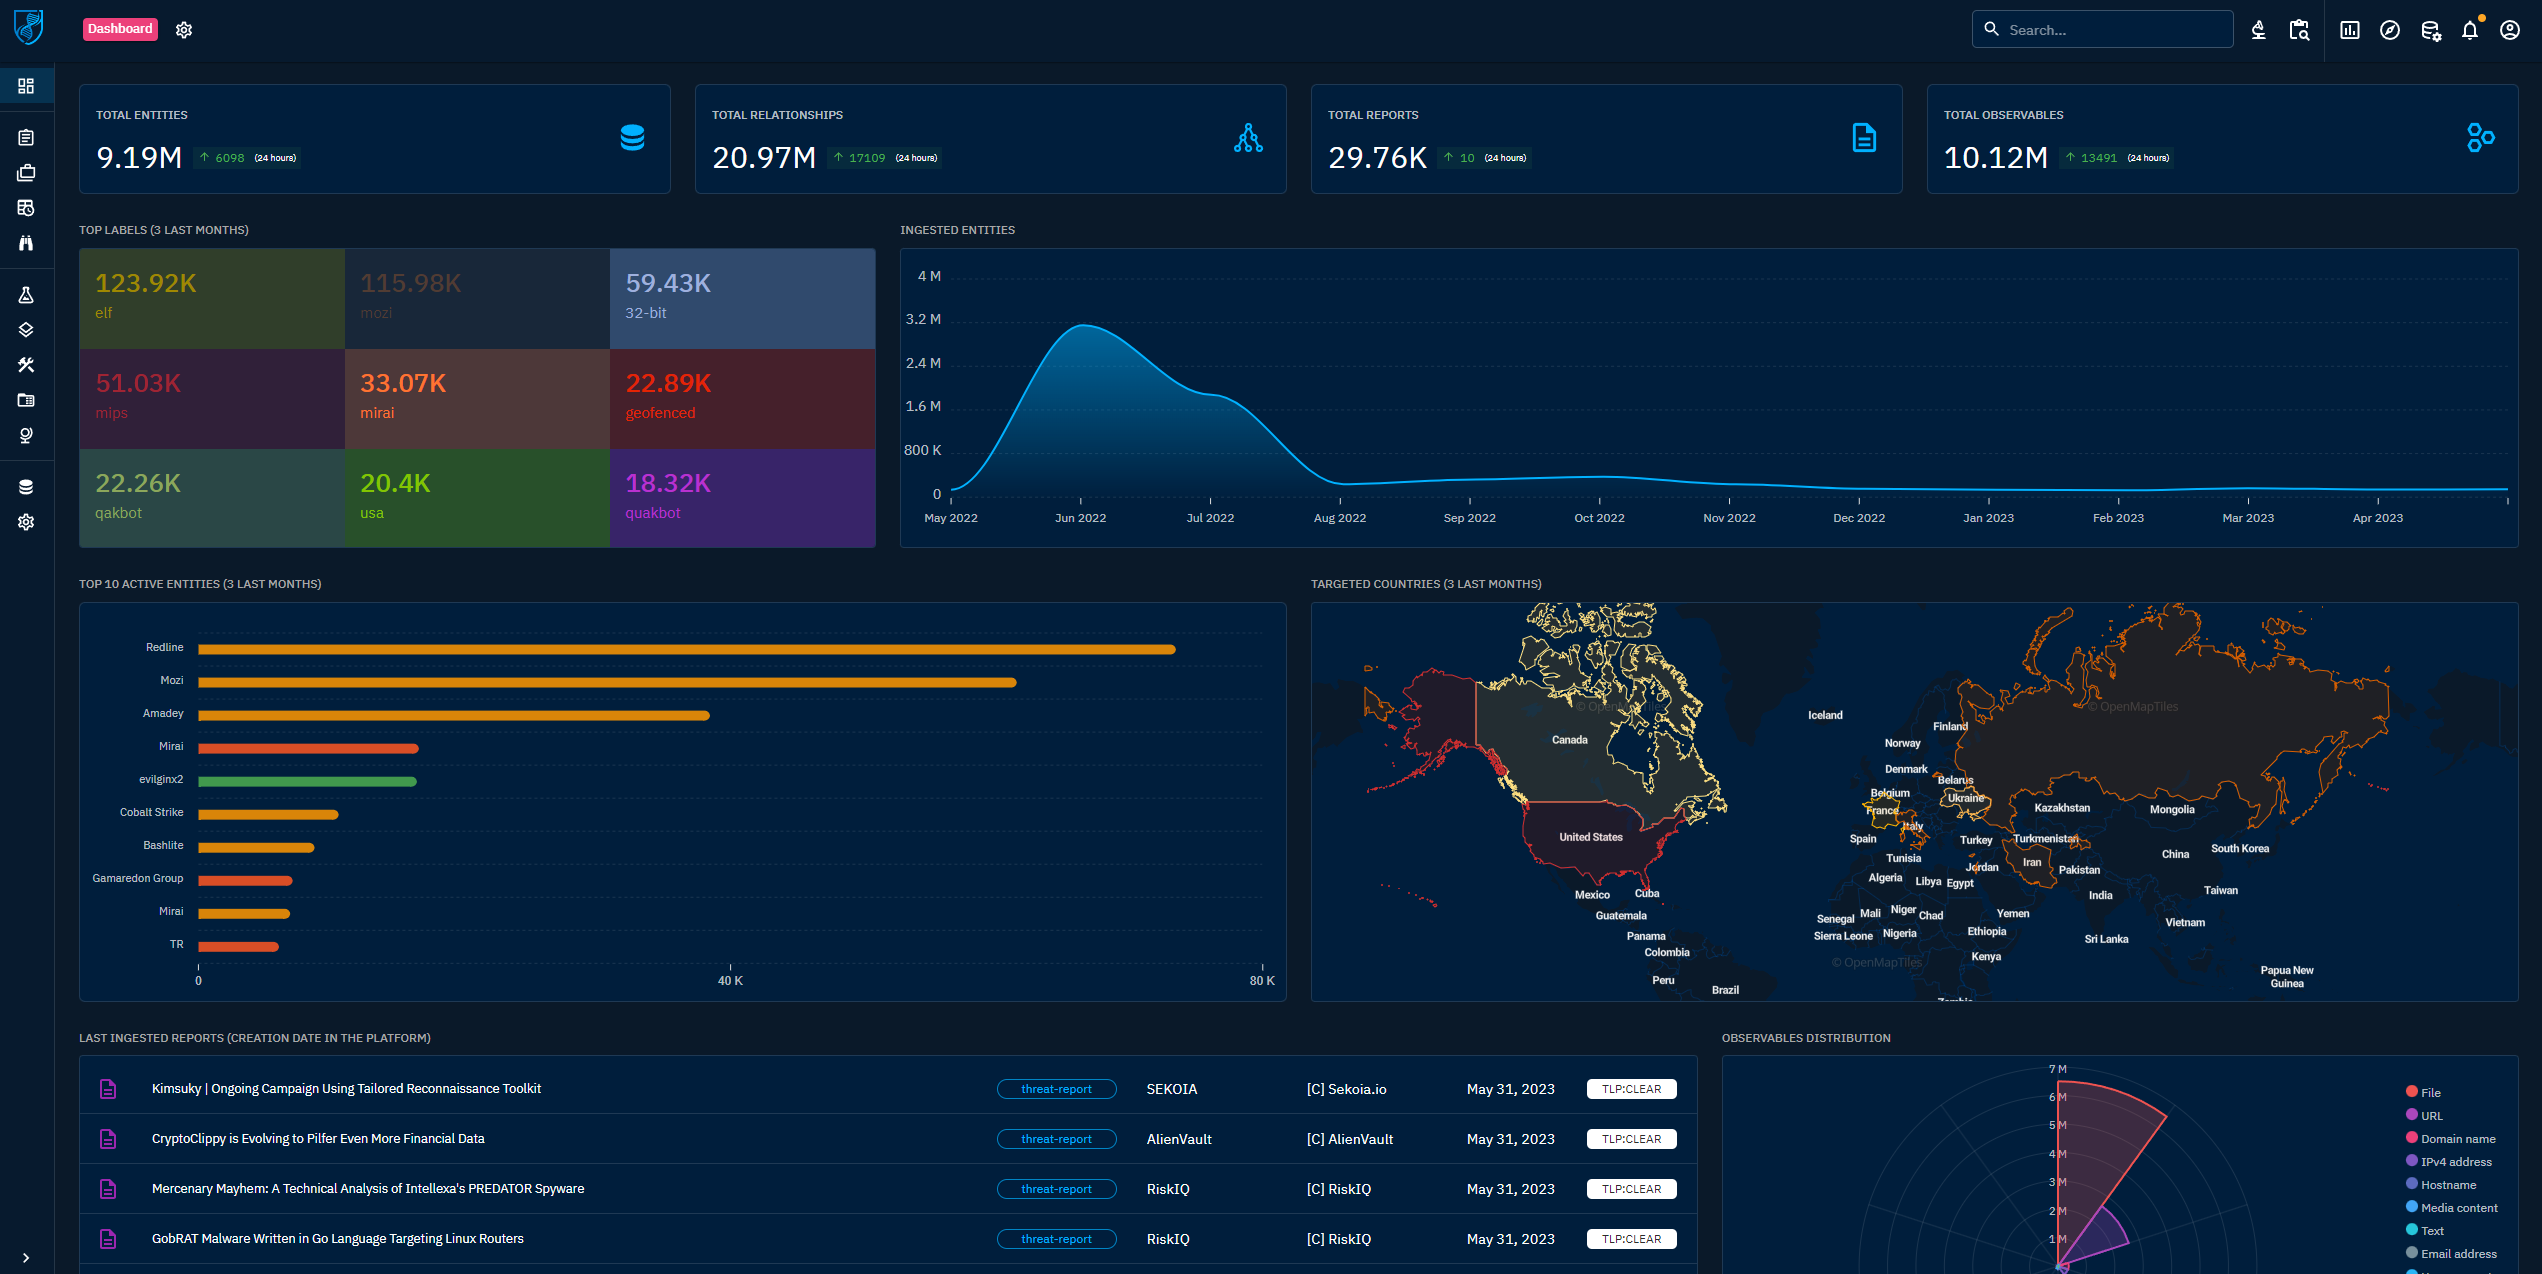
Task: Toggle the Domain name legend entry
Action: pyautogui.click(x=2457, y=1138)
